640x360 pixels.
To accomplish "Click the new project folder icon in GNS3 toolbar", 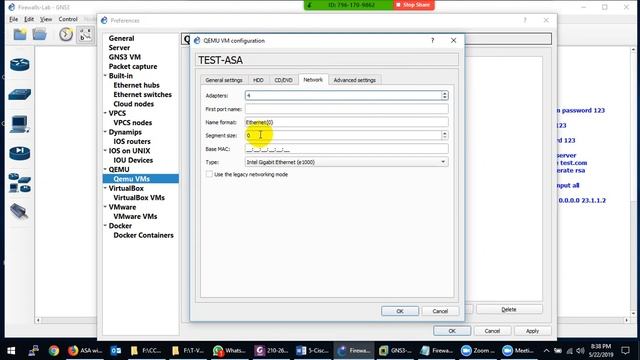I will (x=20, y=34).
